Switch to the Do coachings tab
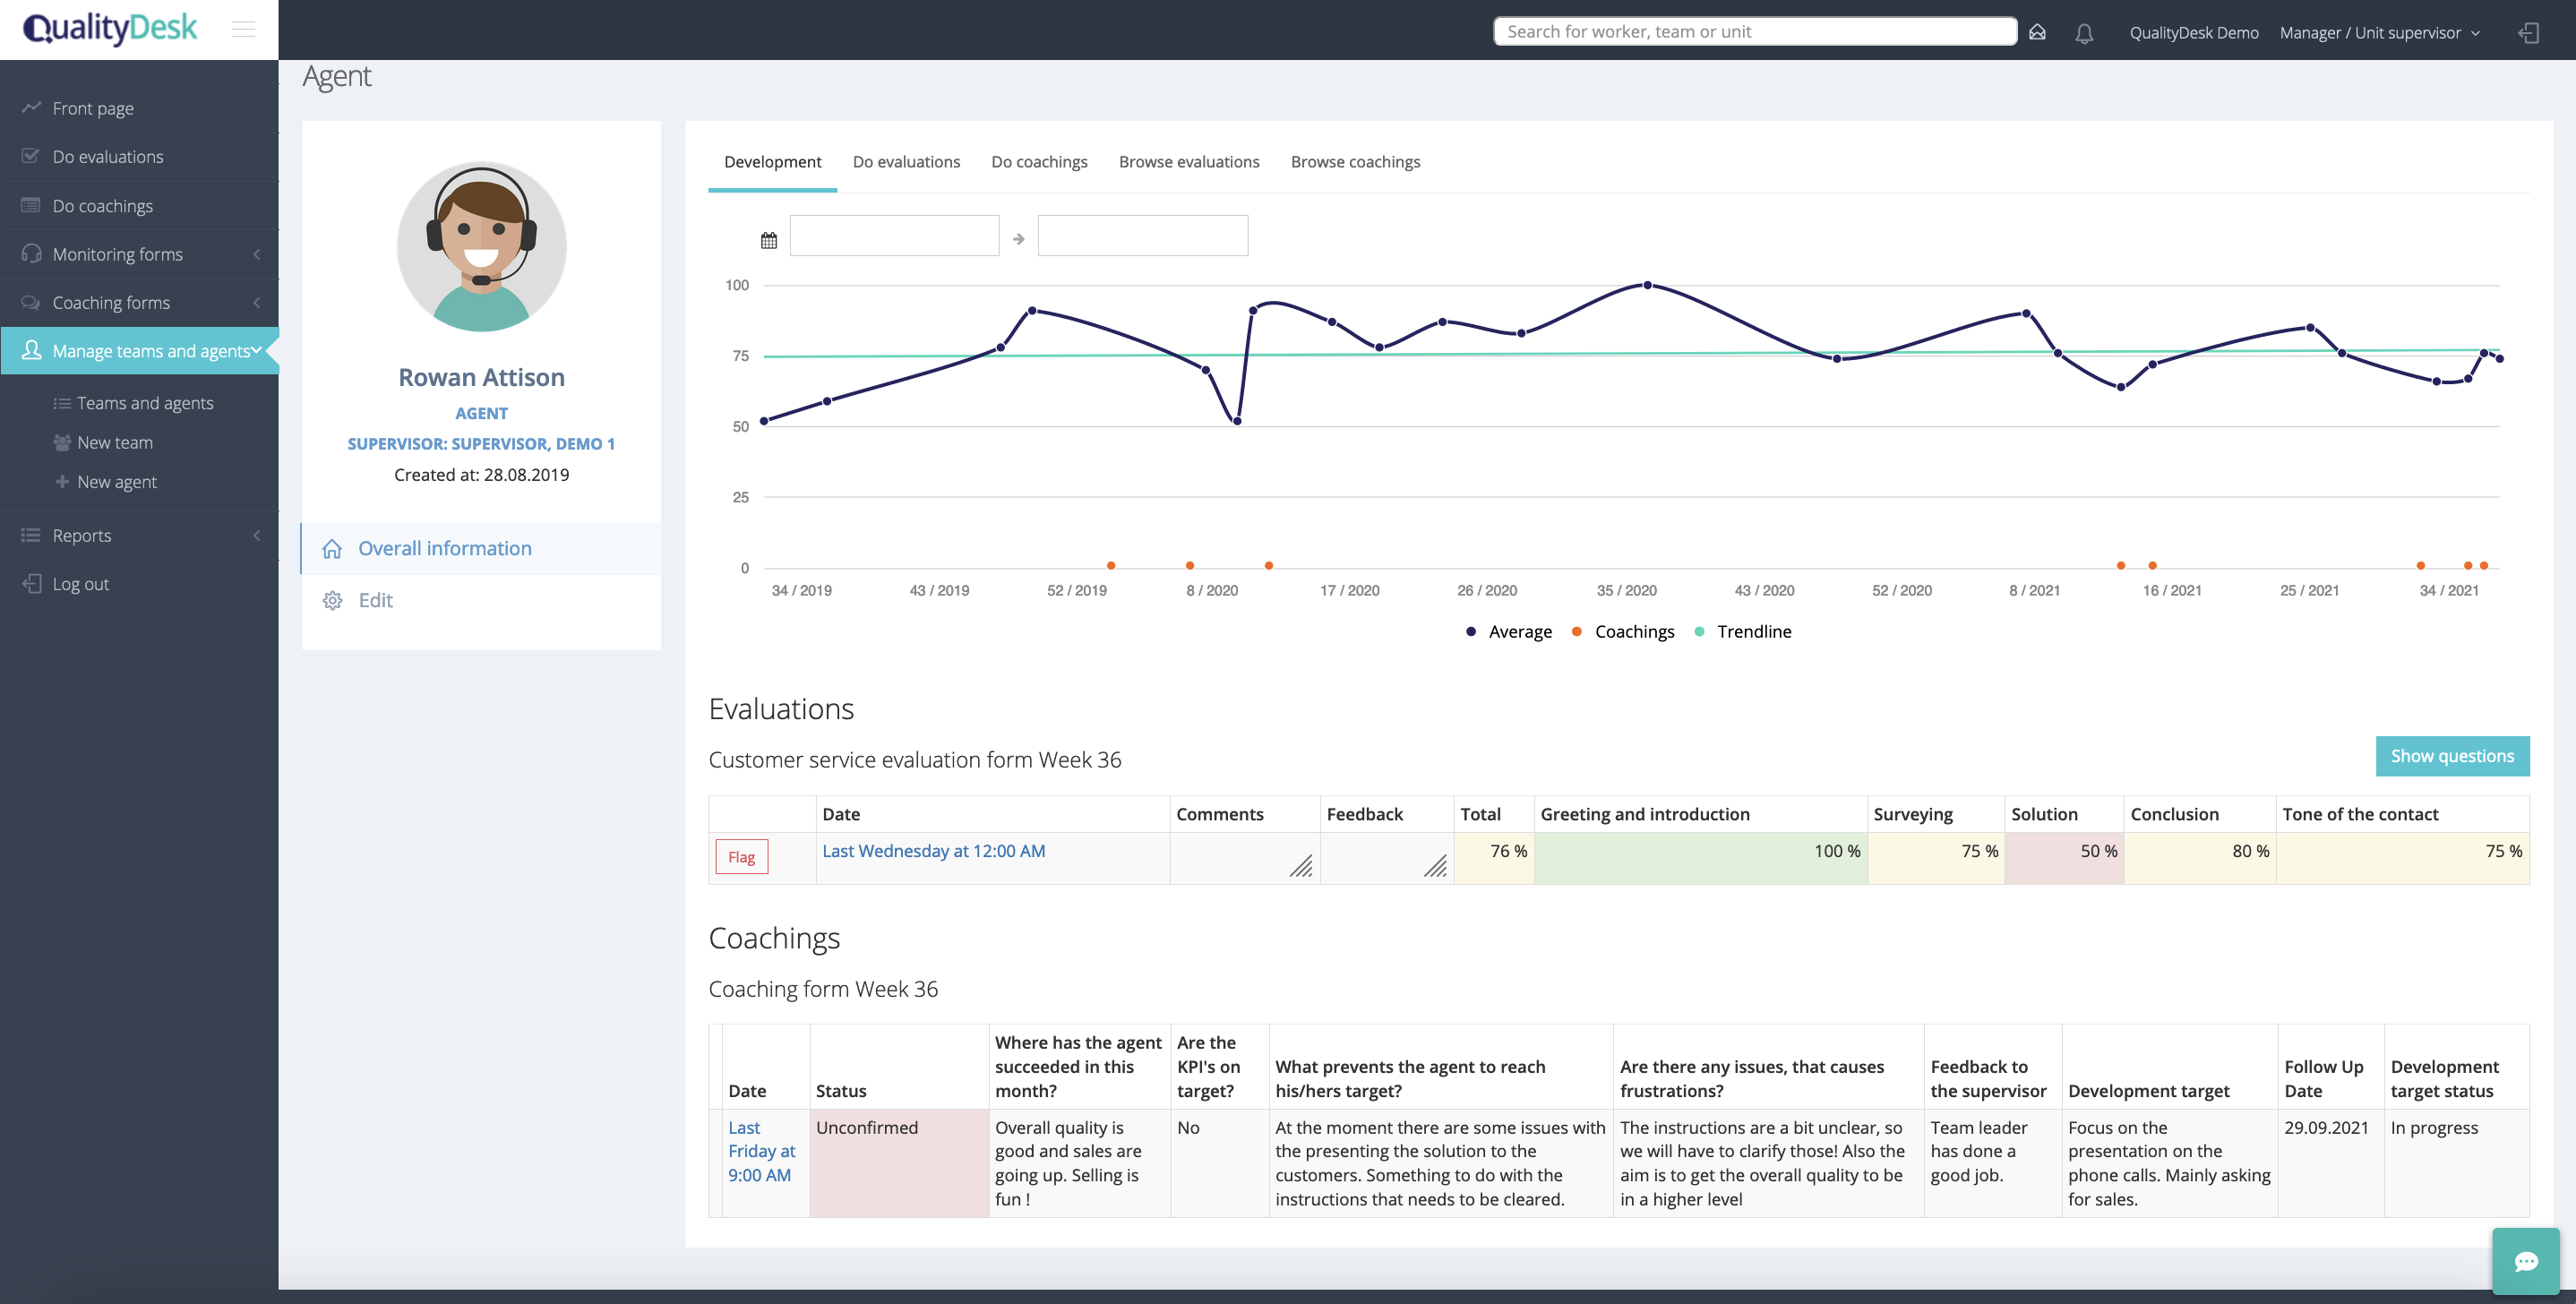 (x=1039, y=162)
